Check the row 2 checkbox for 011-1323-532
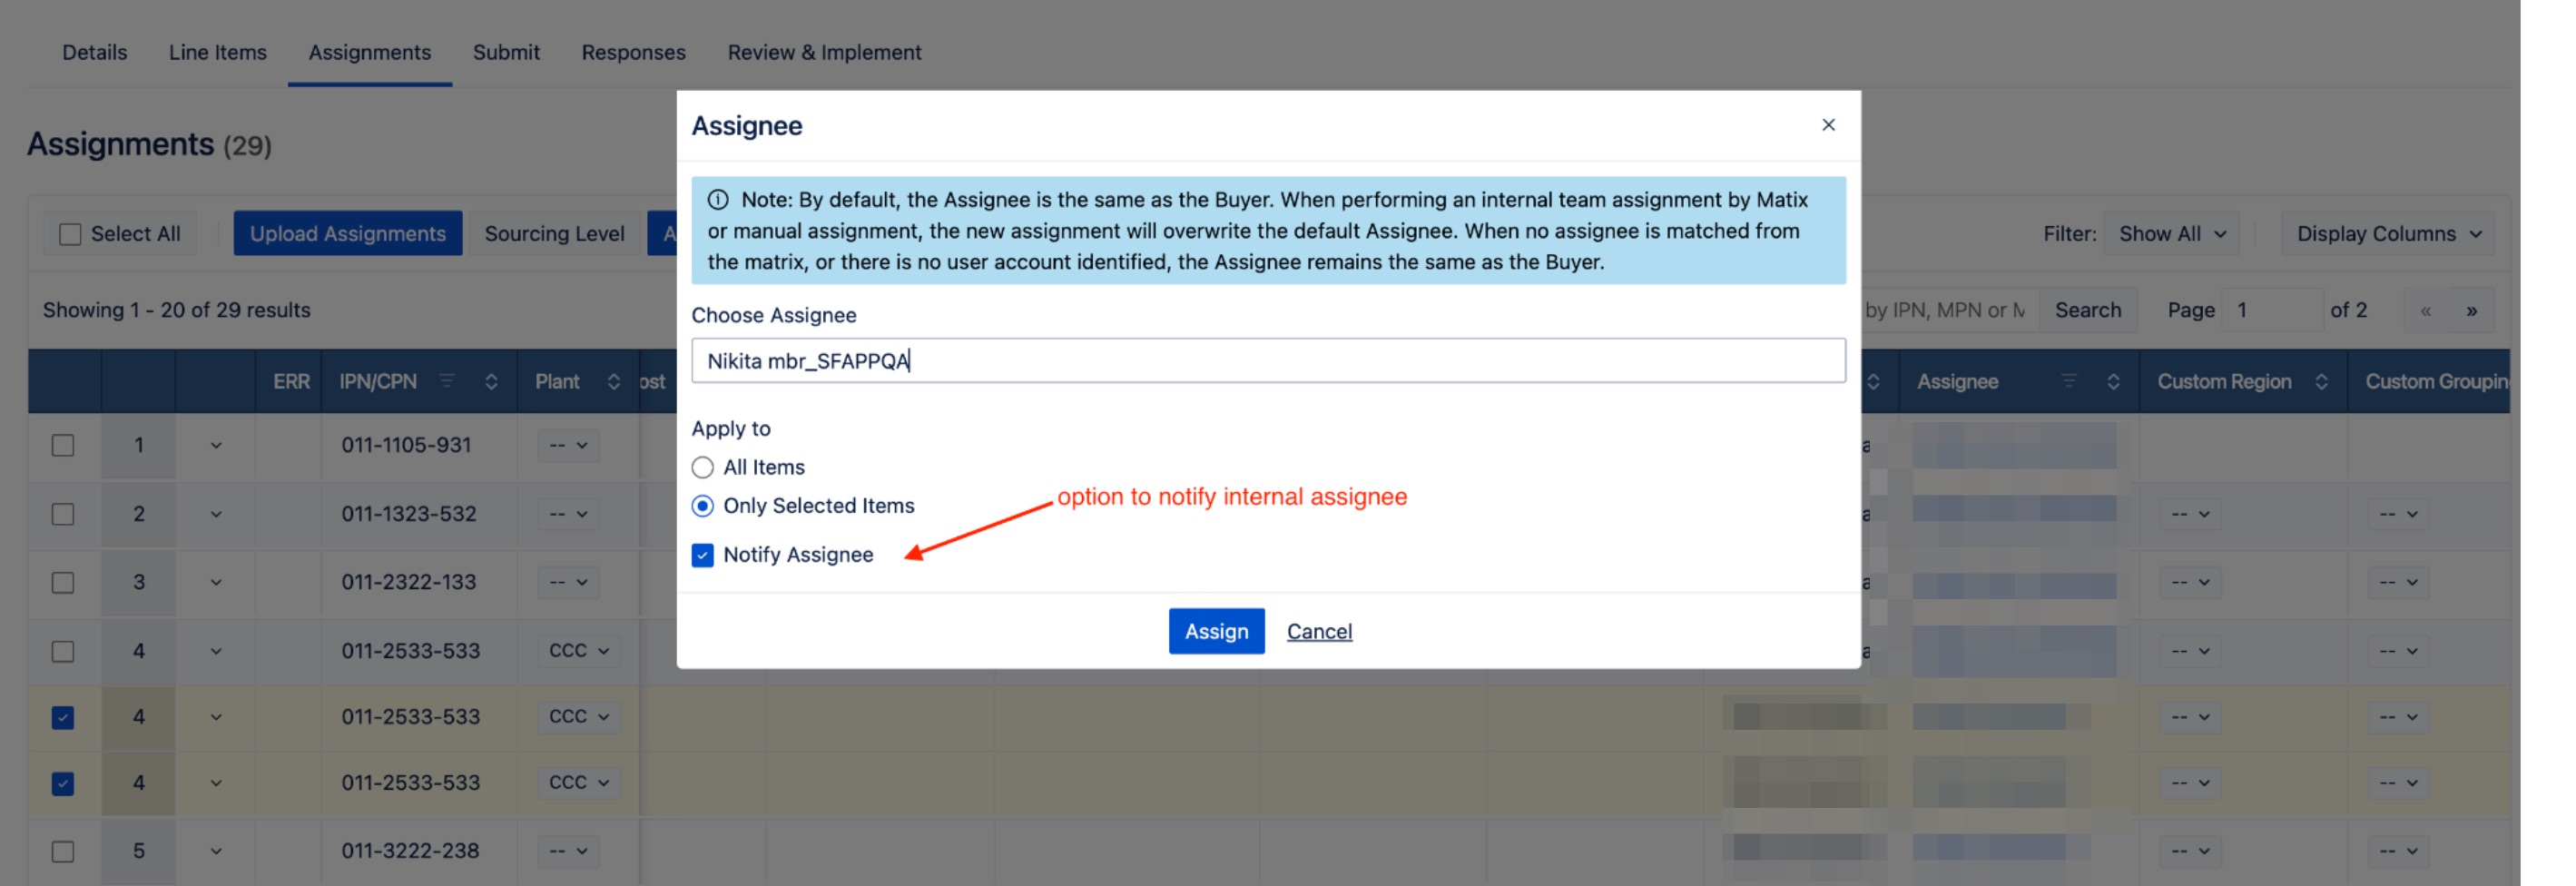Viewport: 2576px width, 886px height. (x=63, y=514)
